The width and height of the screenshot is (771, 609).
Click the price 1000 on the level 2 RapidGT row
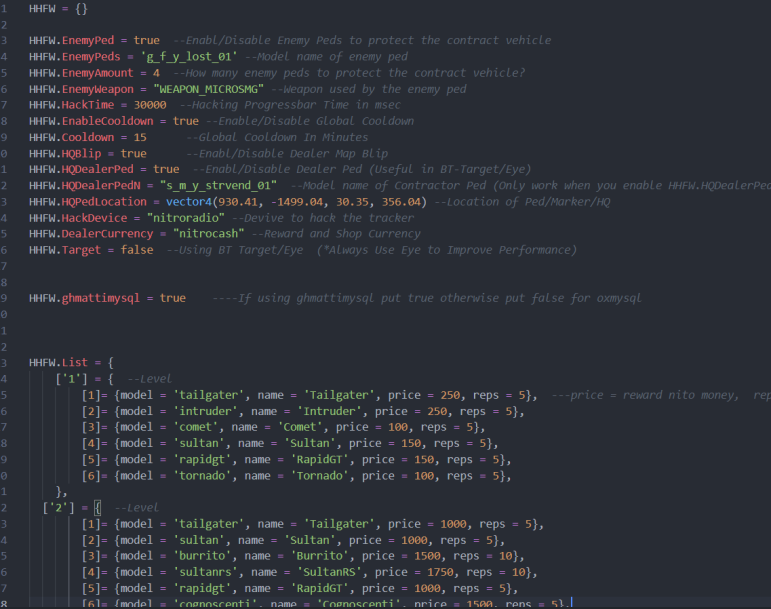point(427,588)
